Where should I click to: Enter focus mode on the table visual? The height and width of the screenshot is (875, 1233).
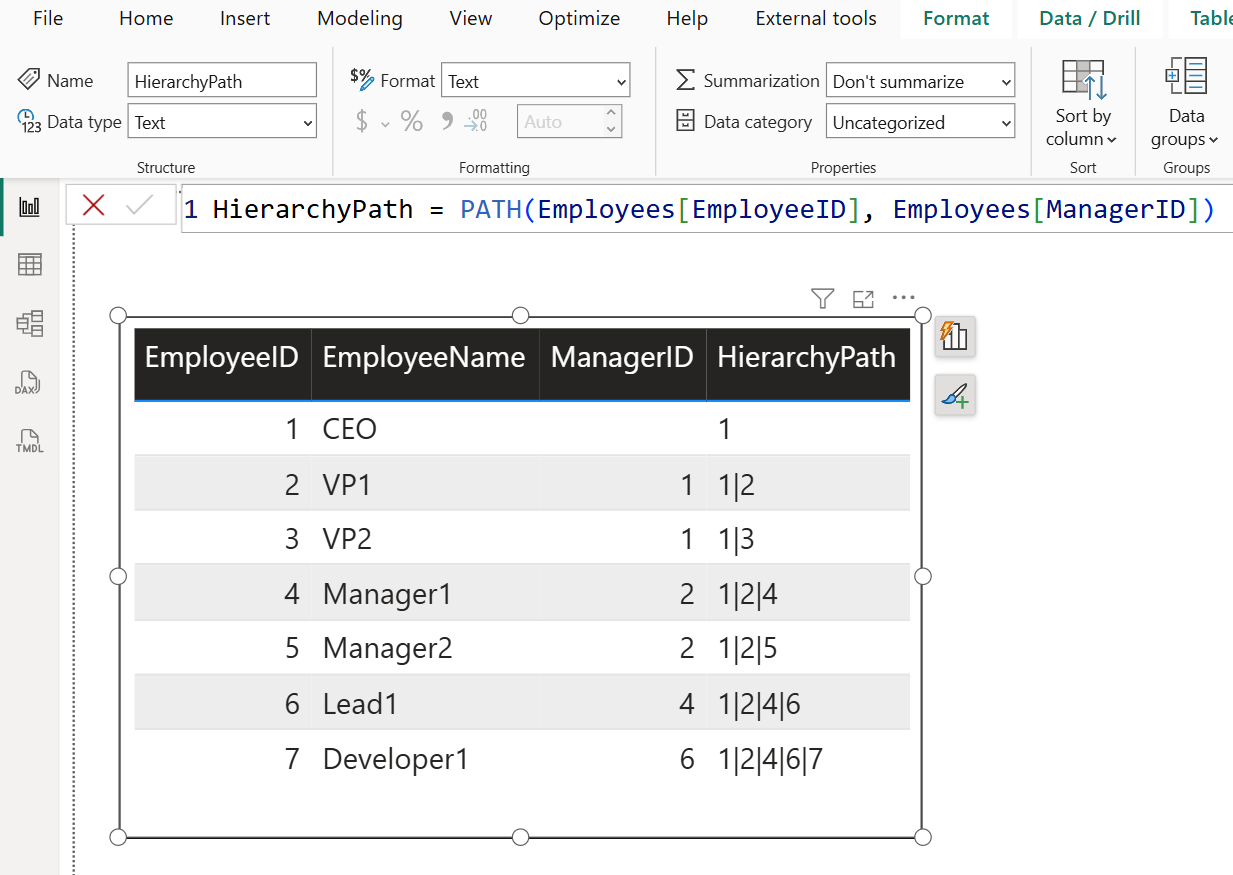[x=862, y=298]
